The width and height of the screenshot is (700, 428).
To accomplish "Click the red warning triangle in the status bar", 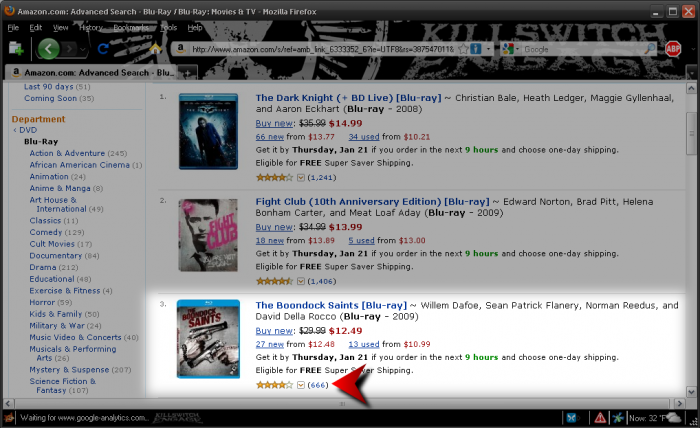I will point(600,418).
